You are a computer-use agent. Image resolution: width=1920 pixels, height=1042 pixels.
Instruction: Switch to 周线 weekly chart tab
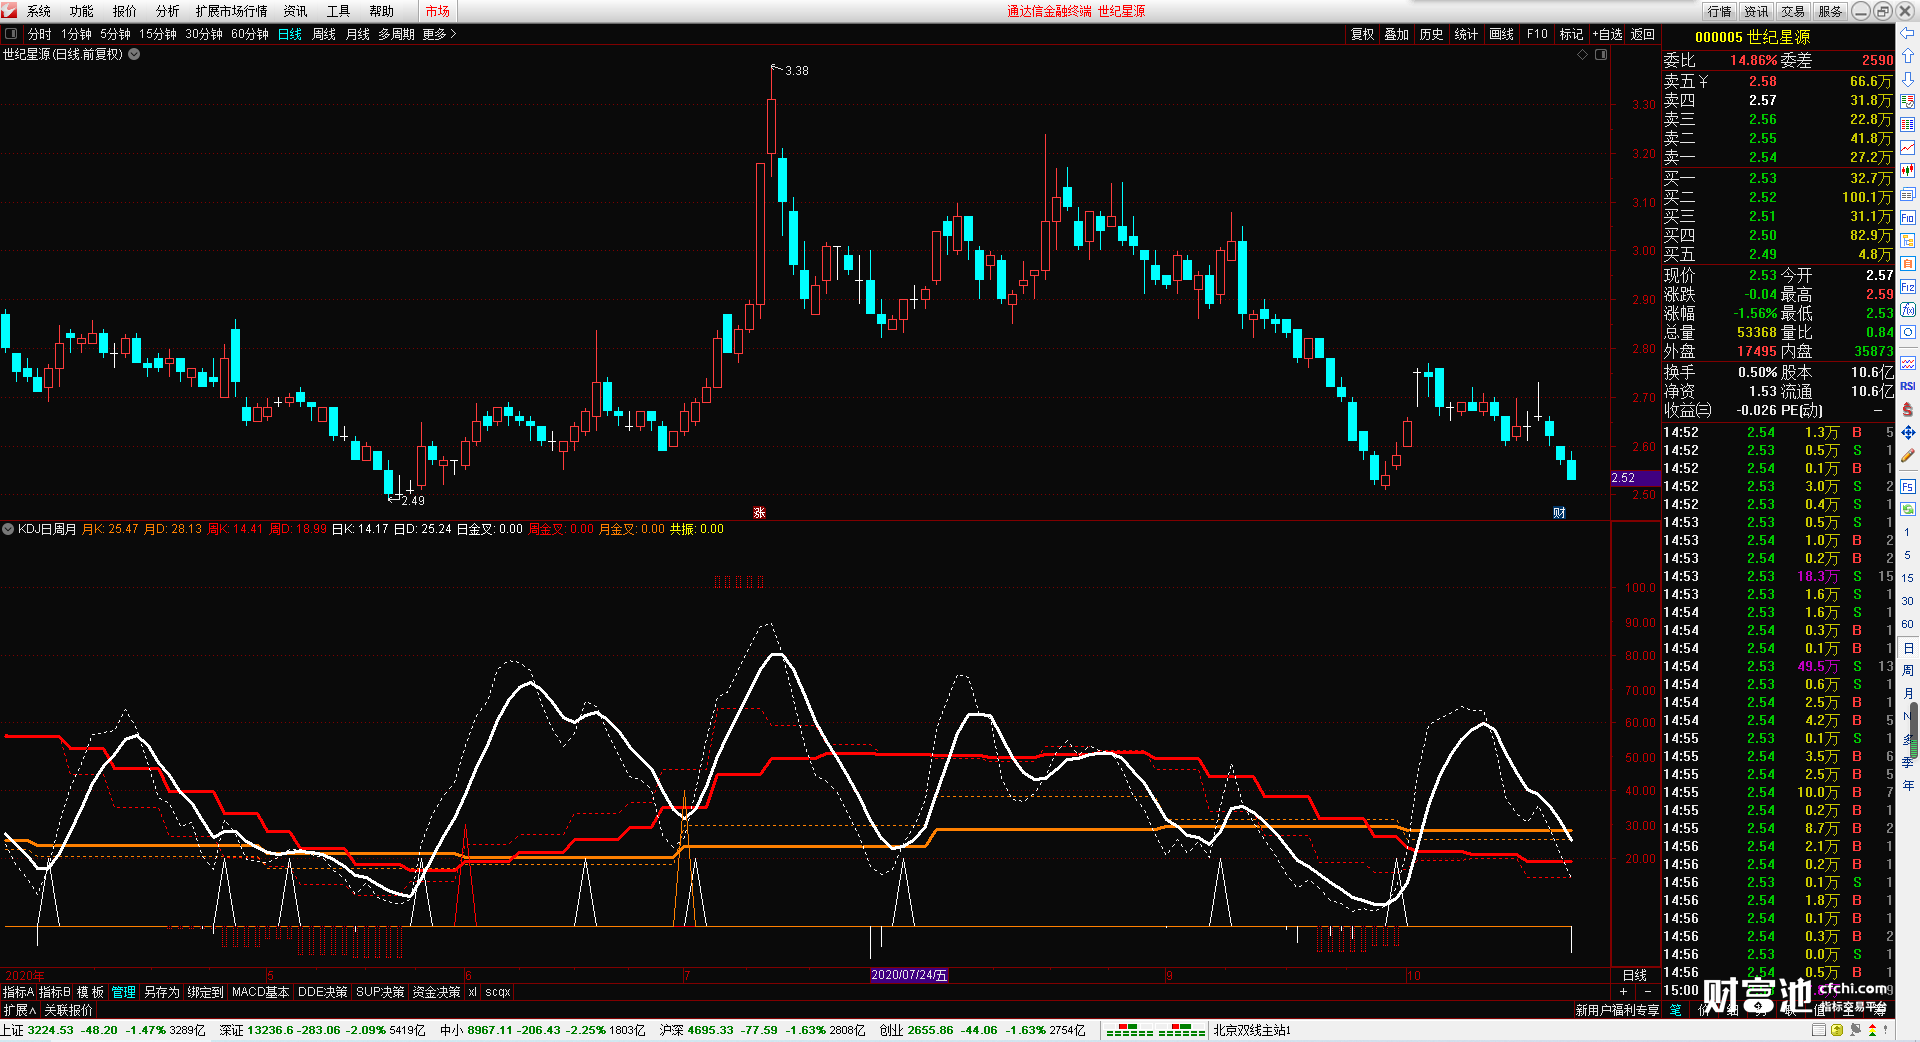(x=324, y=34)
